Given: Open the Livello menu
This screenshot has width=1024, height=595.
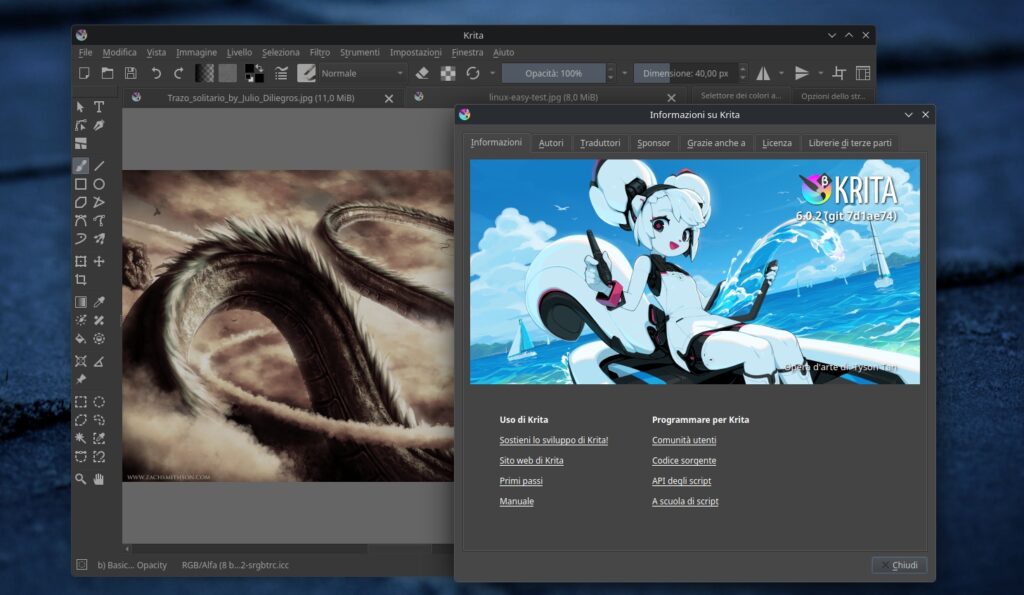Looking at the screenshot, I should point(239,52).
